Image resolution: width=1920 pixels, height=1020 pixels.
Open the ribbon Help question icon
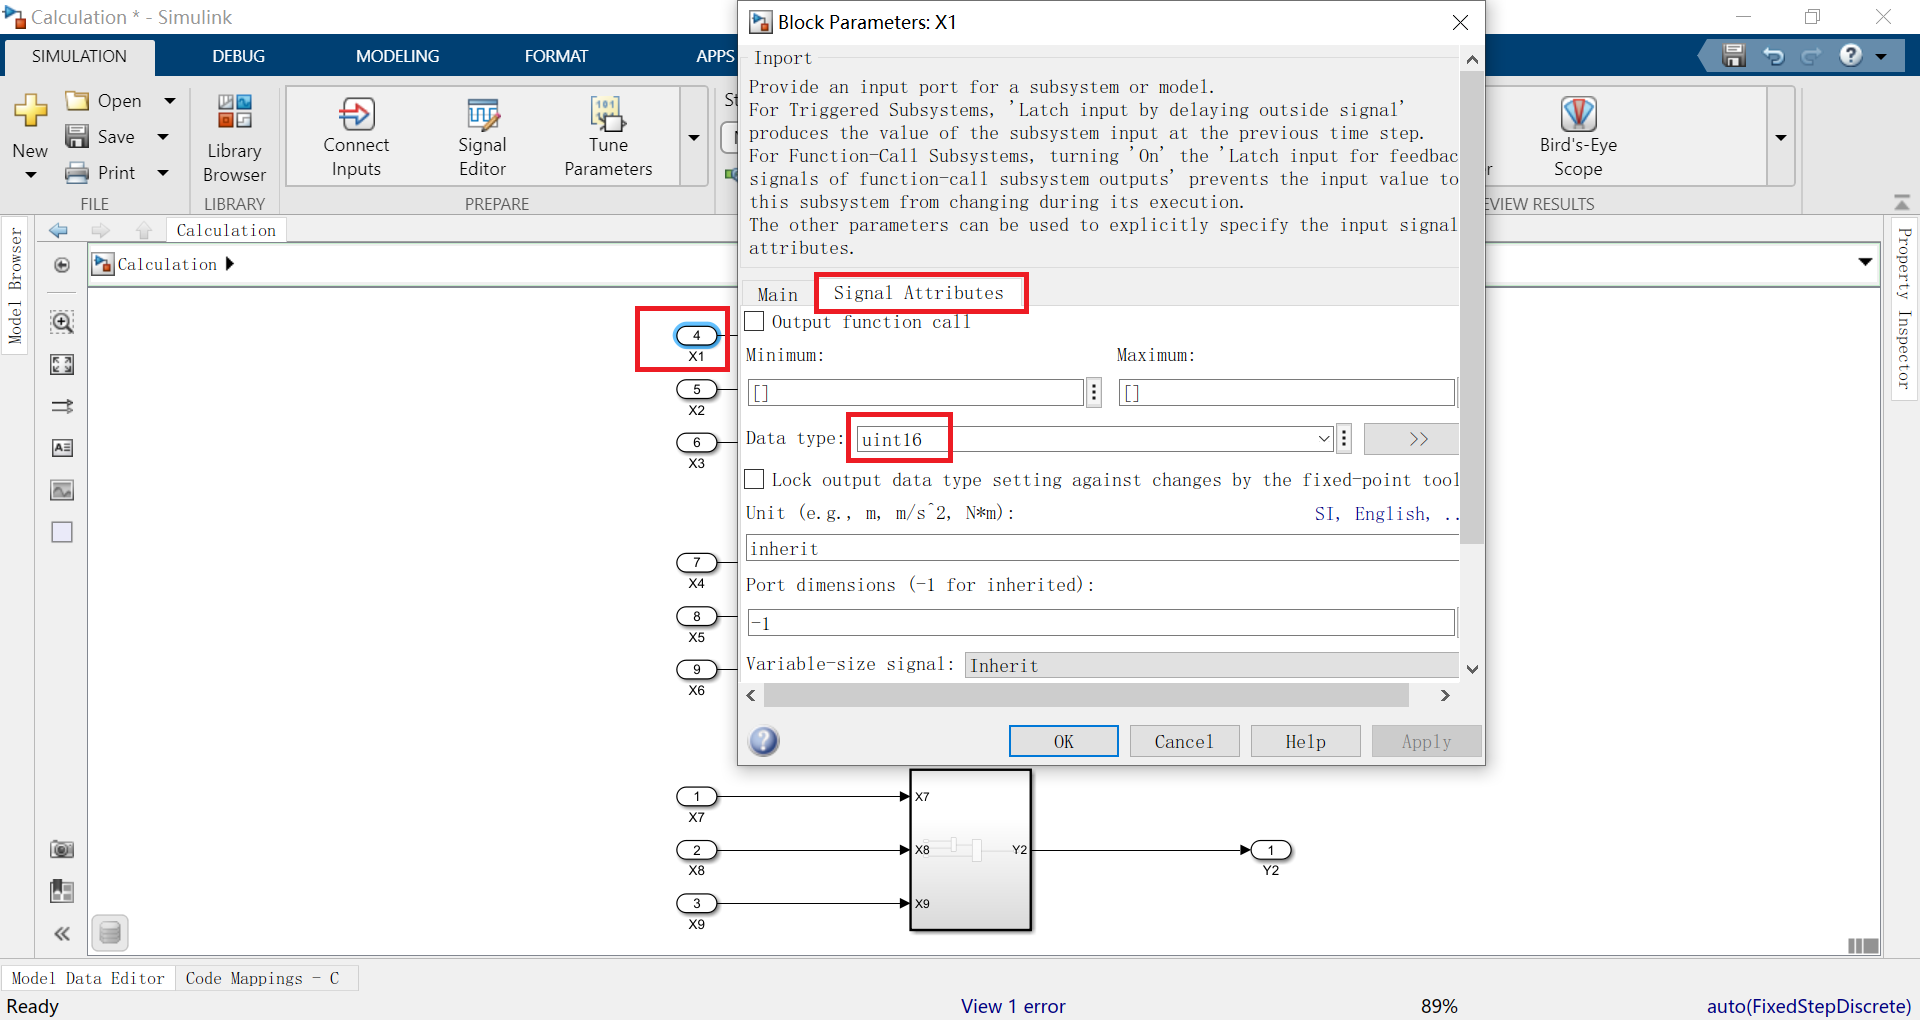click(1851, 55)
